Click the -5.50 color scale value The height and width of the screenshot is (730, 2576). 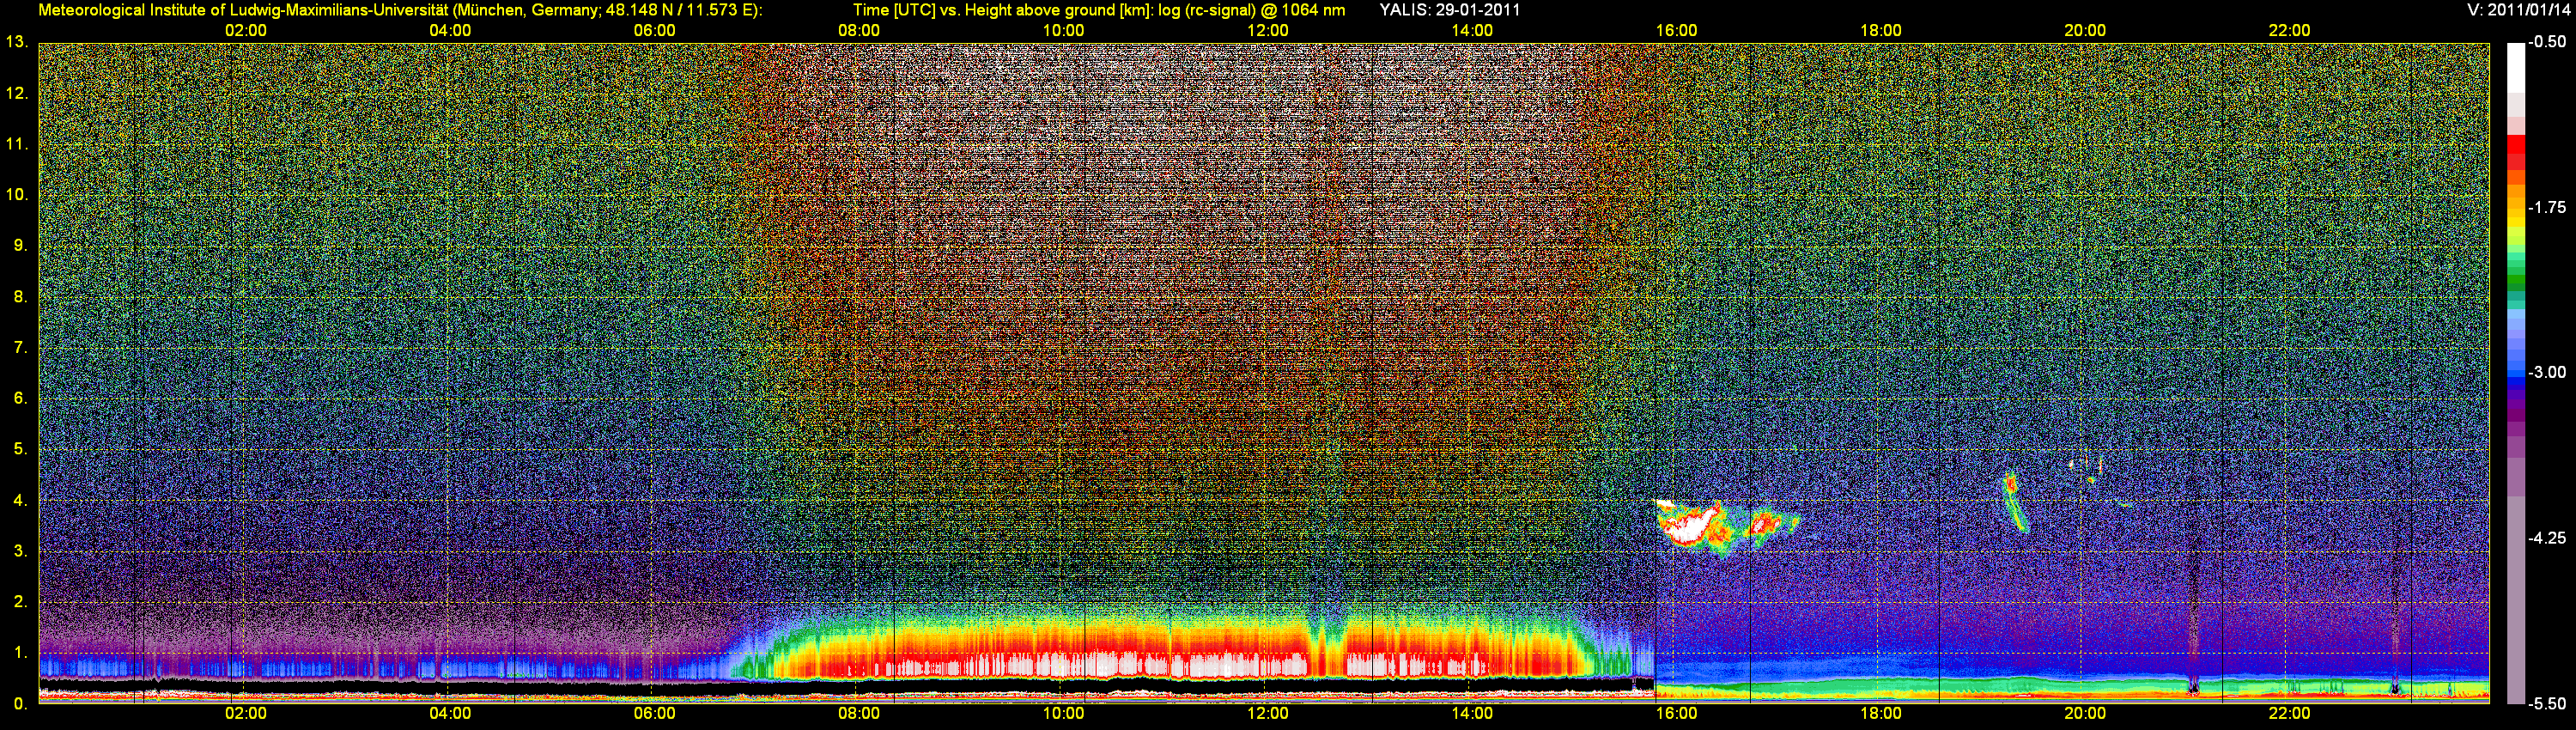point(2547,703)
